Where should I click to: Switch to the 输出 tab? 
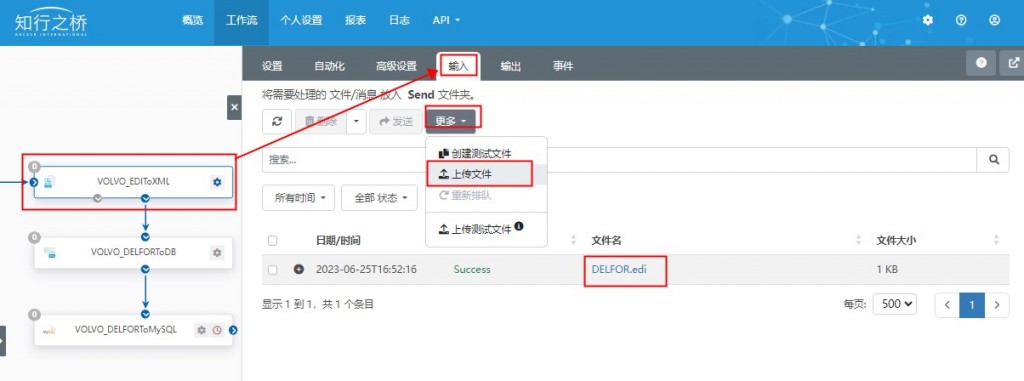coord(511,66)
